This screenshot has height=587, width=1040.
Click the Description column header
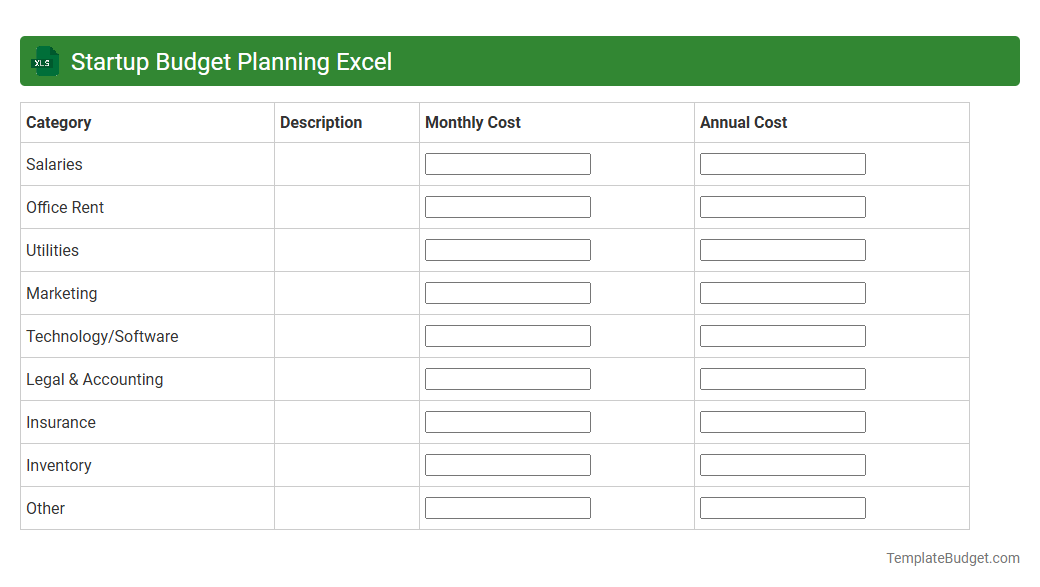[321, 122]
